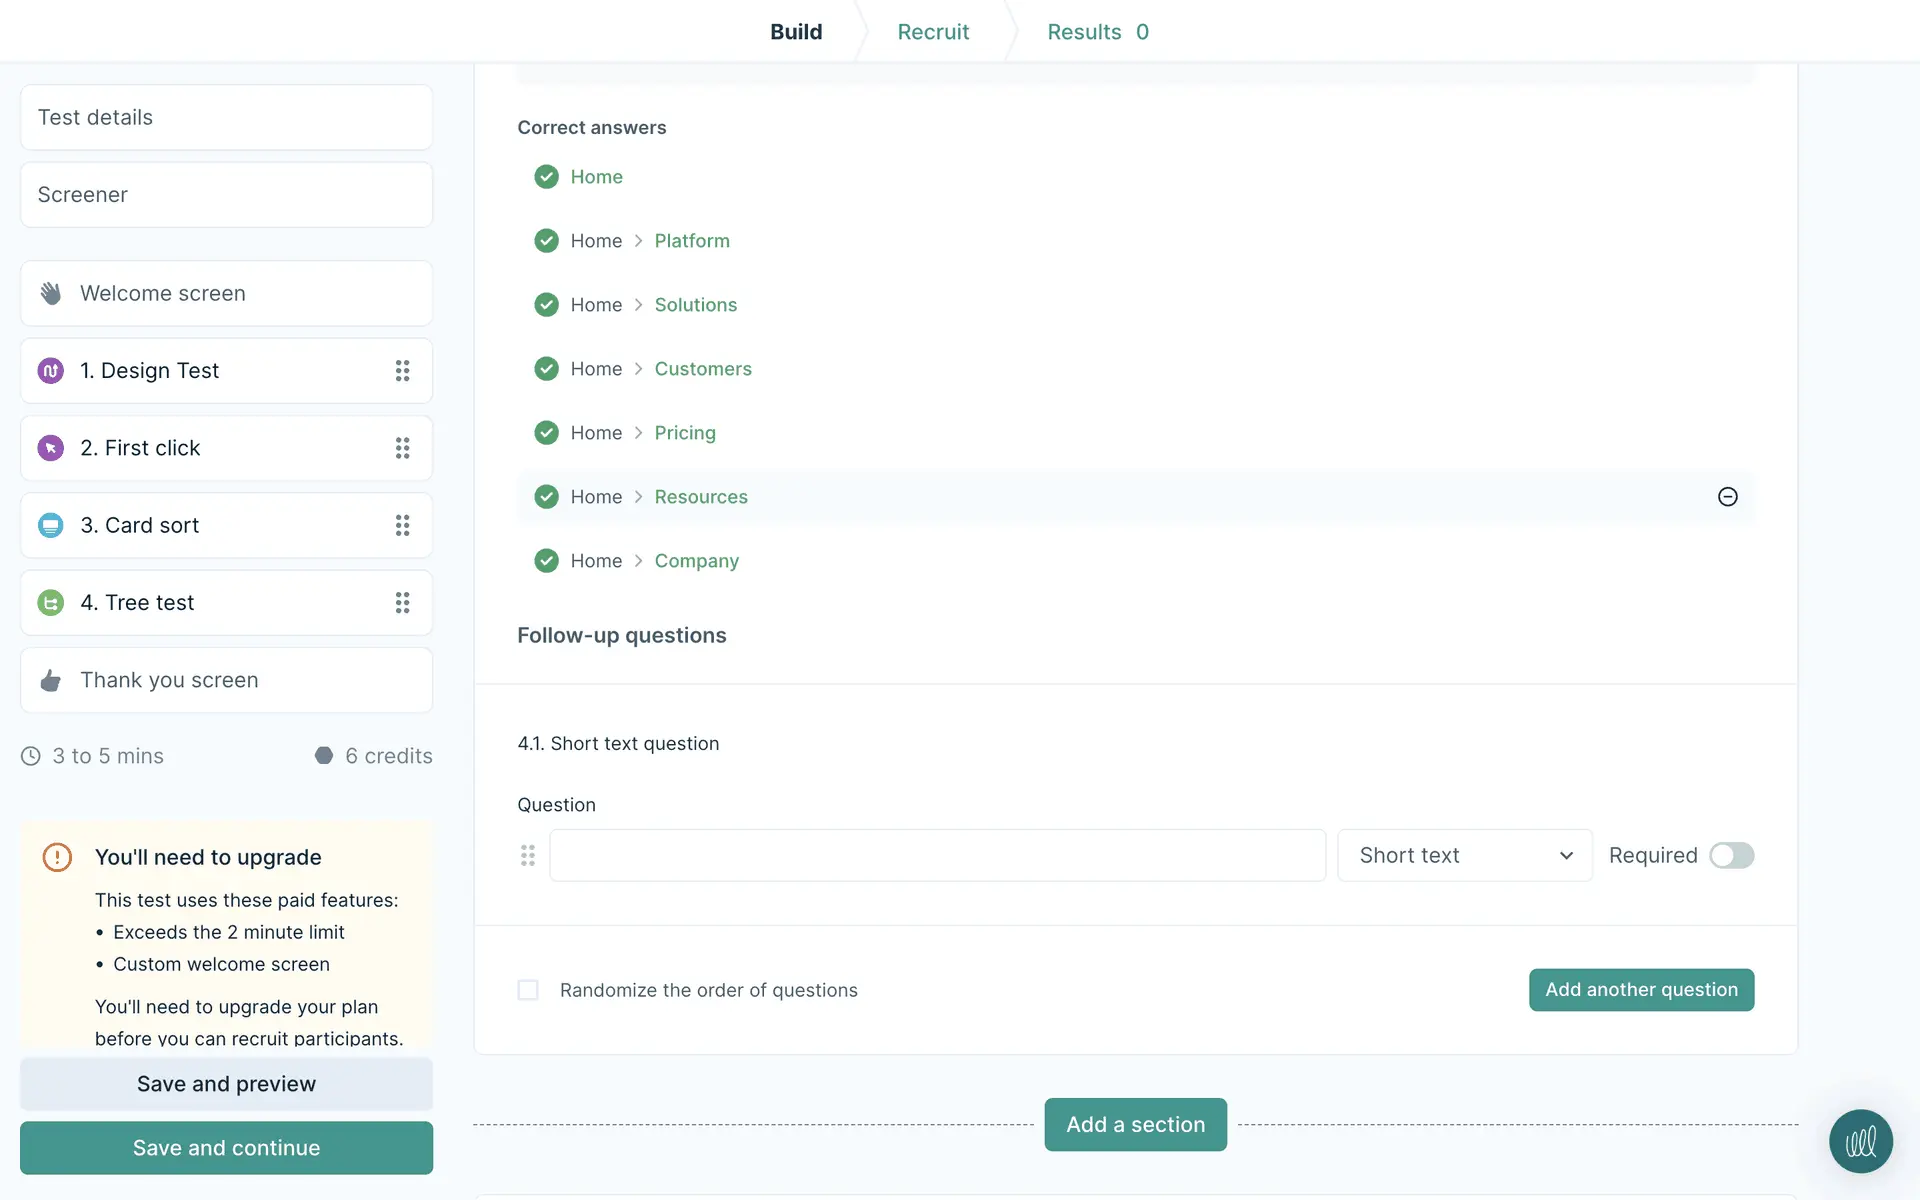Image resolution: width=1920 pixels, height=1200 pixels.
Task: Click the Save and continue button
Action: (x=226, y=1148)
